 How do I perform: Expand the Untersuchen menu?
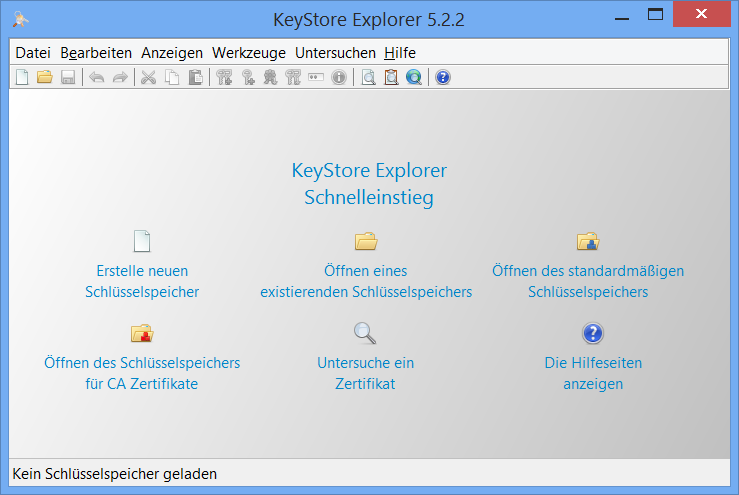(335, 53)
